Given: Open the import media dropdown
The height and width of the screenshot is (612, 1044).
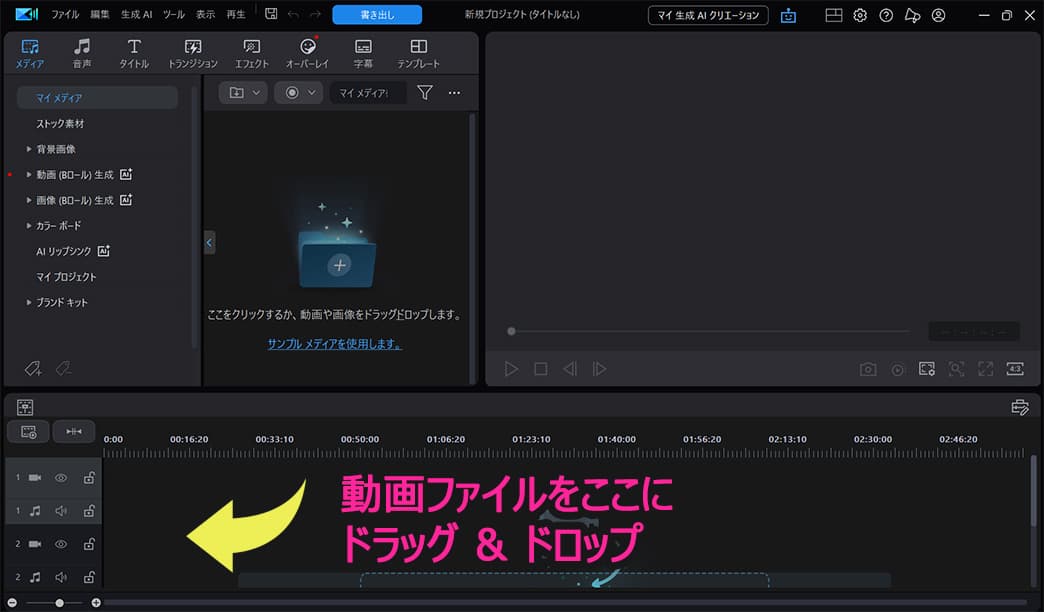Looking at the screenshot, I should (x=243, y=93).
